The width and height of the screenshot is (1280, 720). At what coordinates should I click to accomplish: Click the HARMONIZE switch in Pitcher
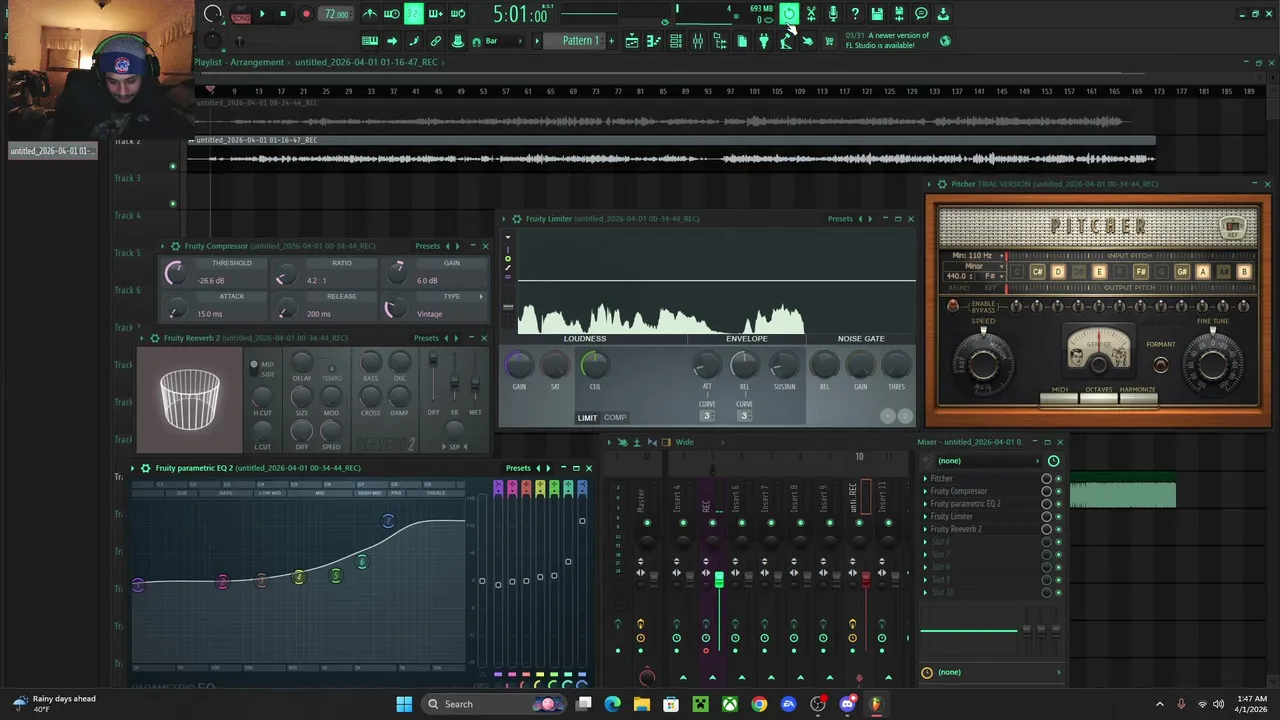[1137, 399]
